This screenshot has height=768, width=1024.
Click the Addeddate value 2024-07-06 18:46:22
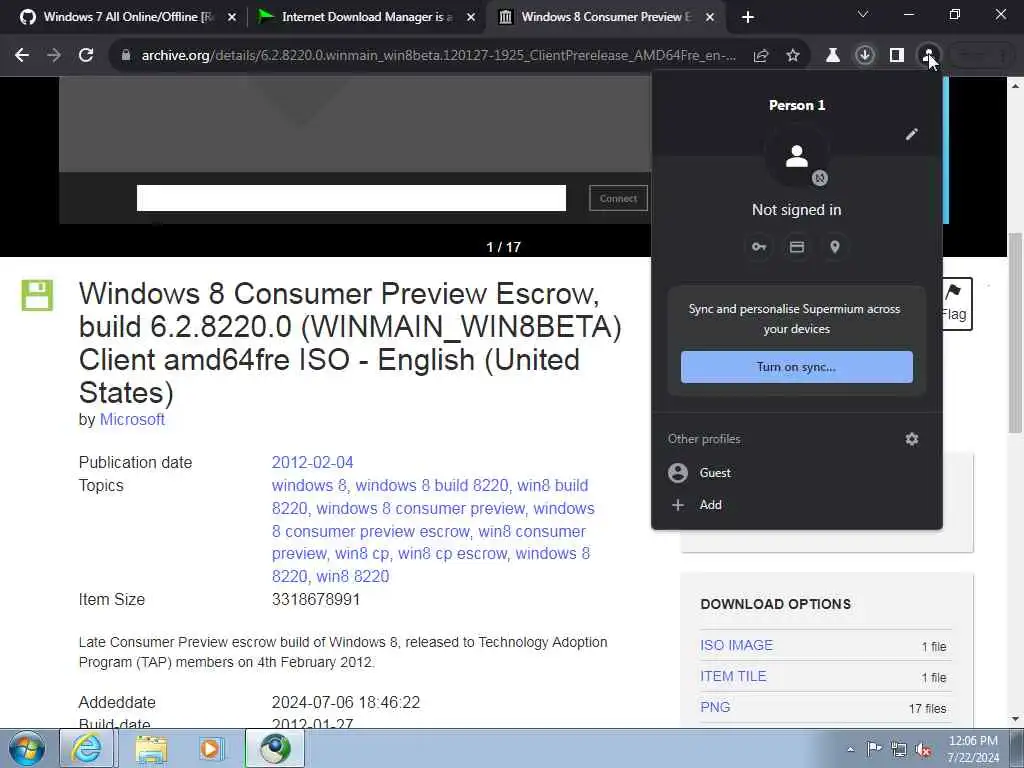346,703
